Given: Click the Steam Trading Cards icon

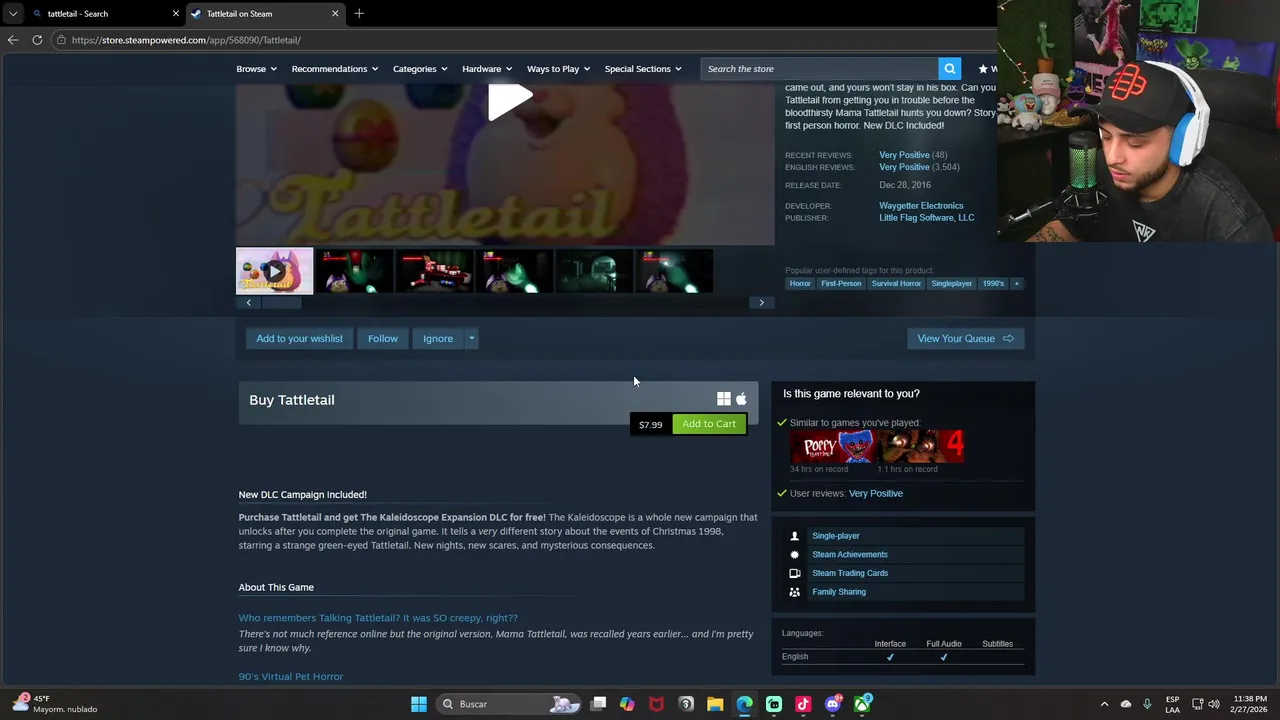Looking at the screenshot, I should coord(795,573).
